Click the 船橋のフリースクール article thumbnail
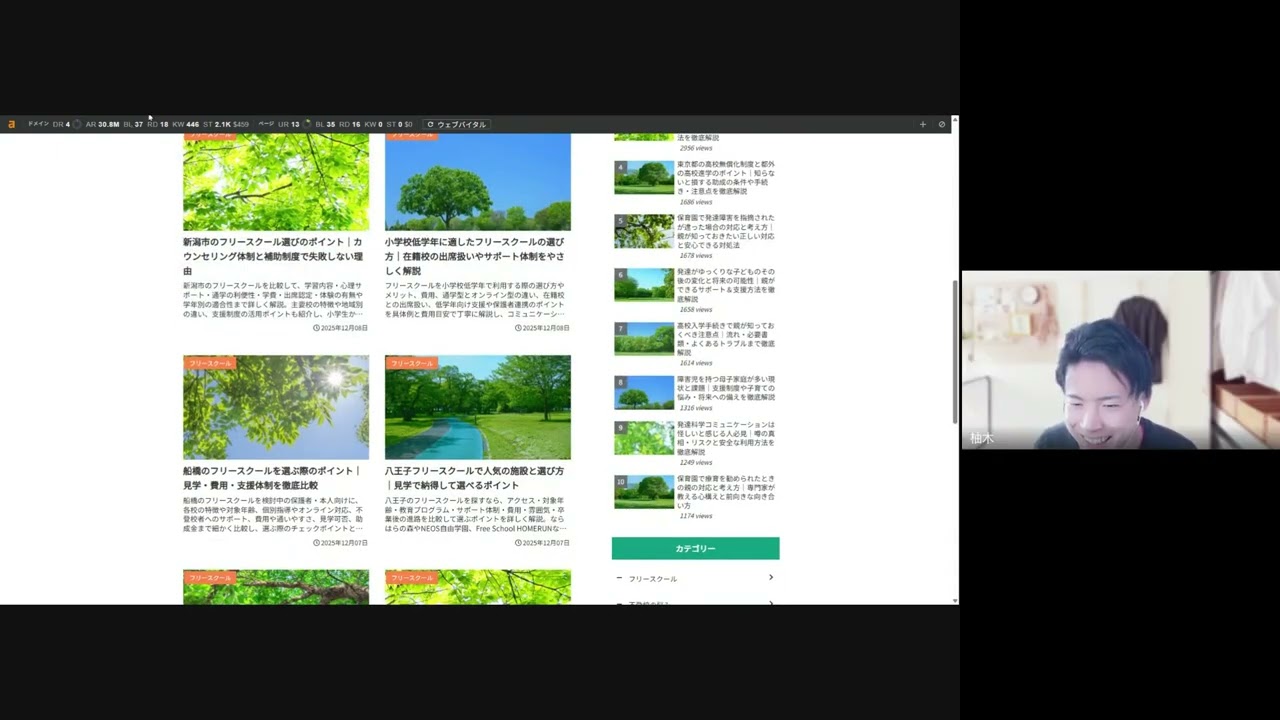The image size is (1280, 720). click(276, 407)
